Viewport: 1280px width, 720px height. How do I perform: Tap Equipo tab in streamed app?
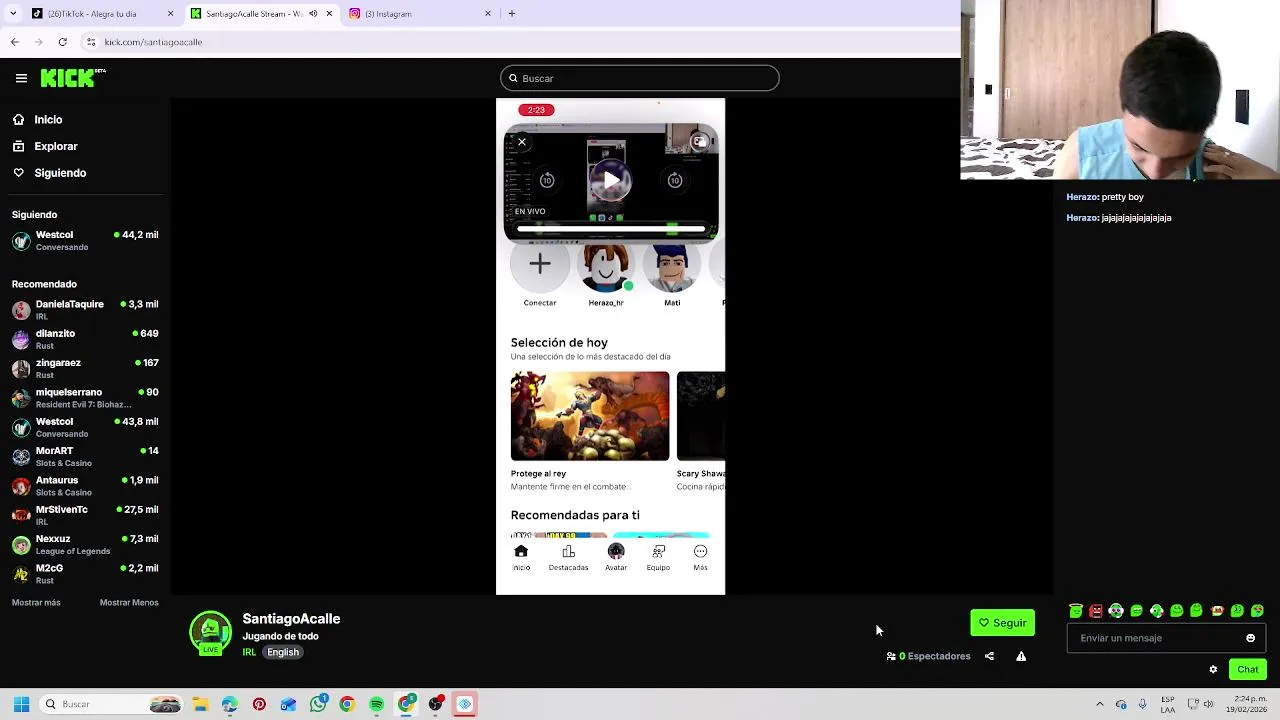(x=658, y=558)
